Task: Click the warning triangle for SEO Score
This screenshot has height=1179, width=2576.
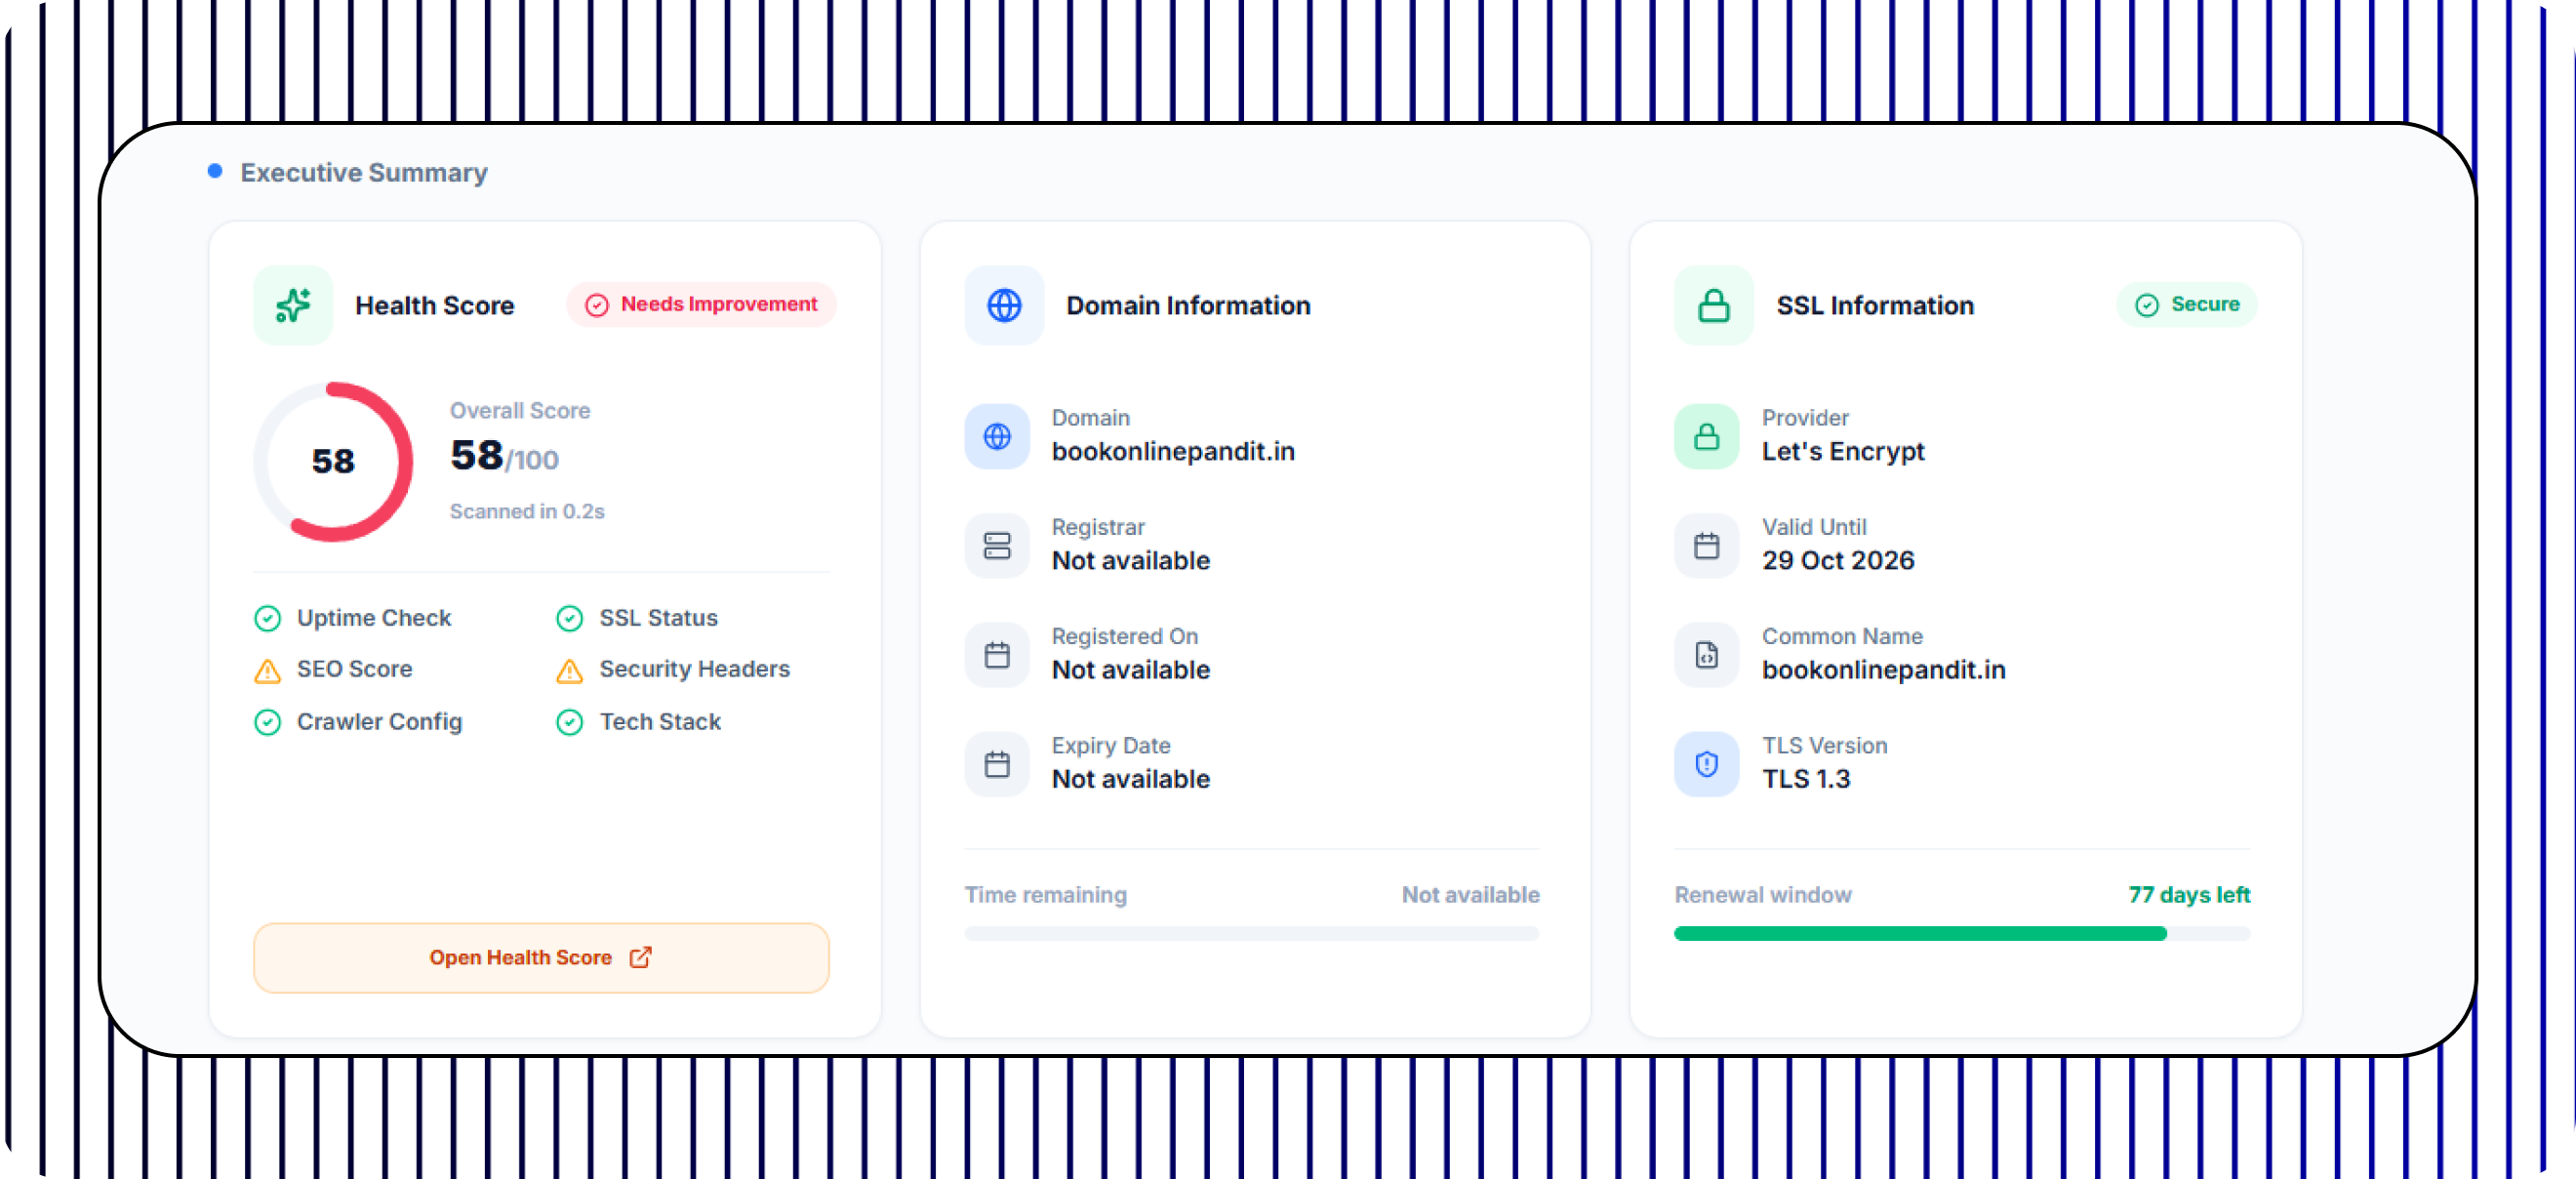Action: (268, 671)
